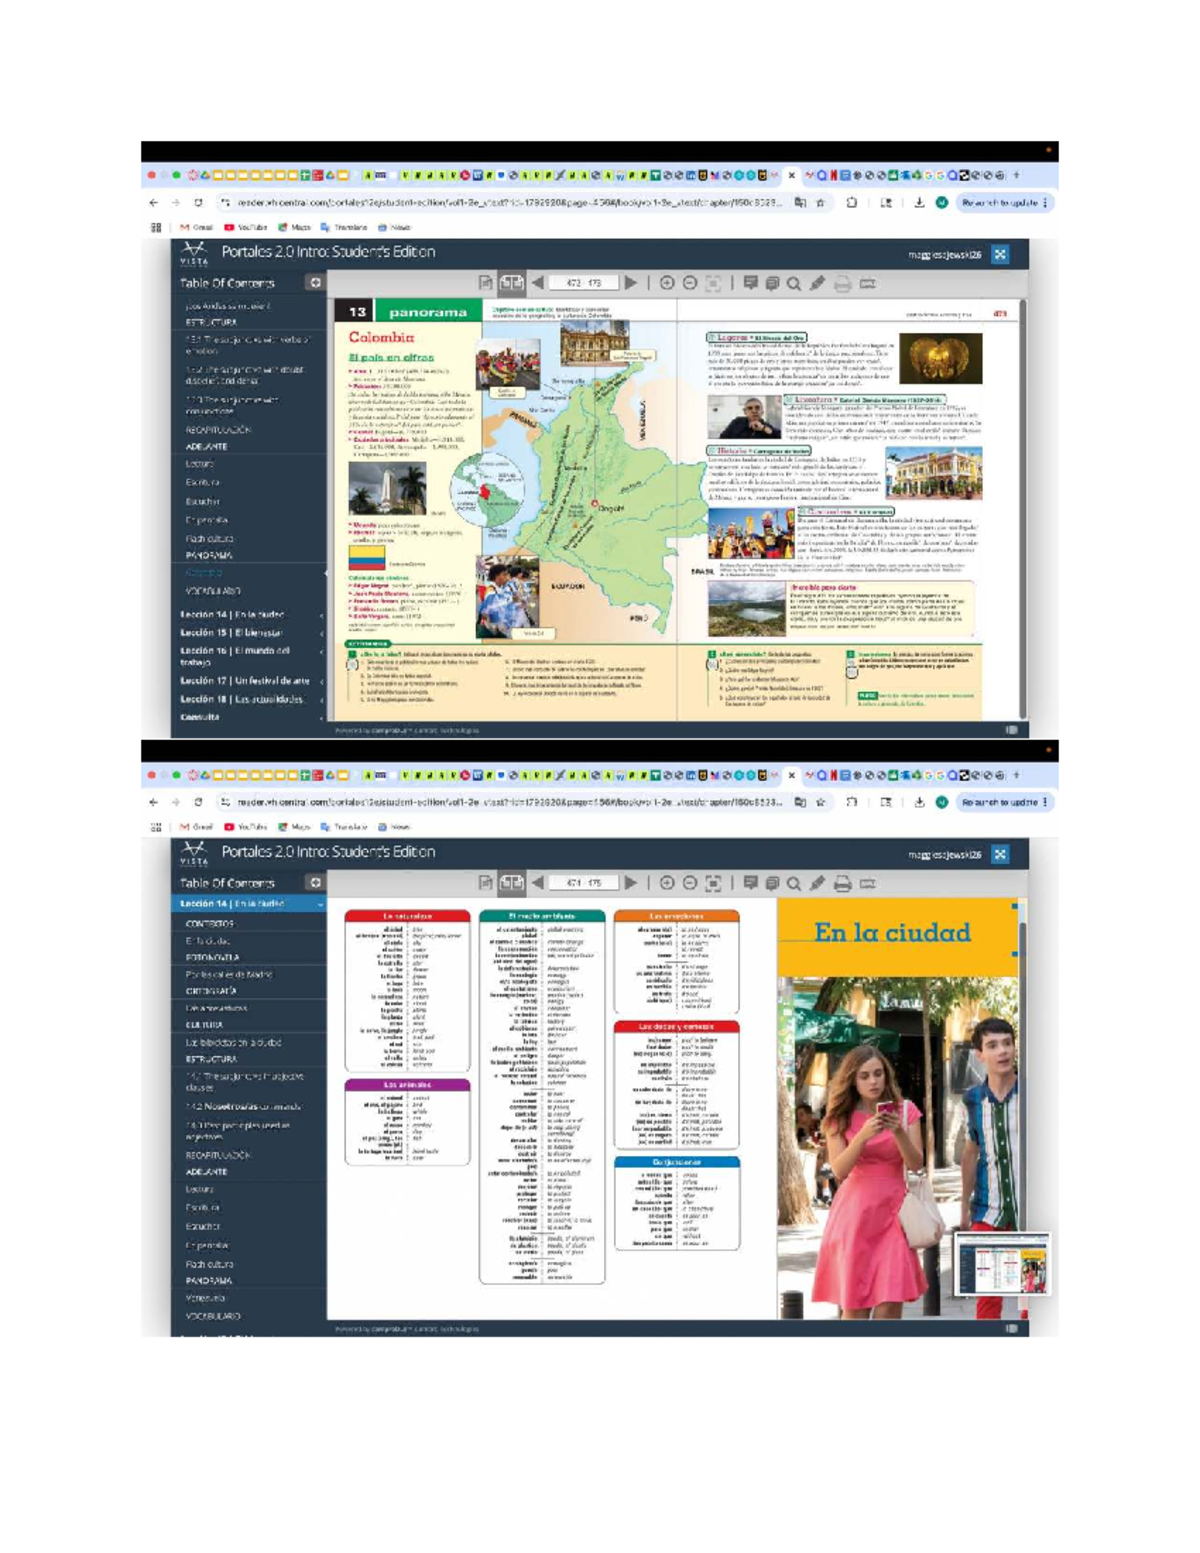Image resolution: width=1200 pixels, height=1553 pixels.
Task: Expand Consulta section in top sidebar
Action: (250, 717)
